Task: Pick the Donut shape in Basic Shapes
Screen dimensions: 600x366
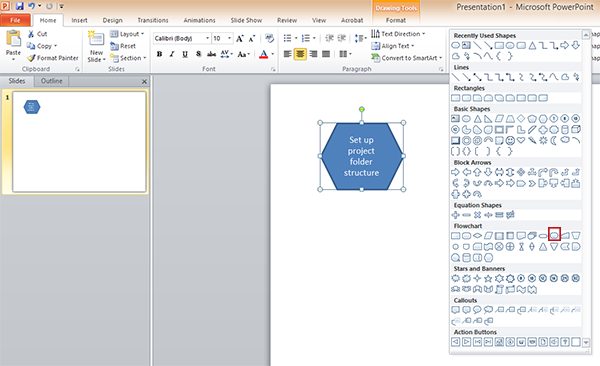Action: (x=466, y=141)
